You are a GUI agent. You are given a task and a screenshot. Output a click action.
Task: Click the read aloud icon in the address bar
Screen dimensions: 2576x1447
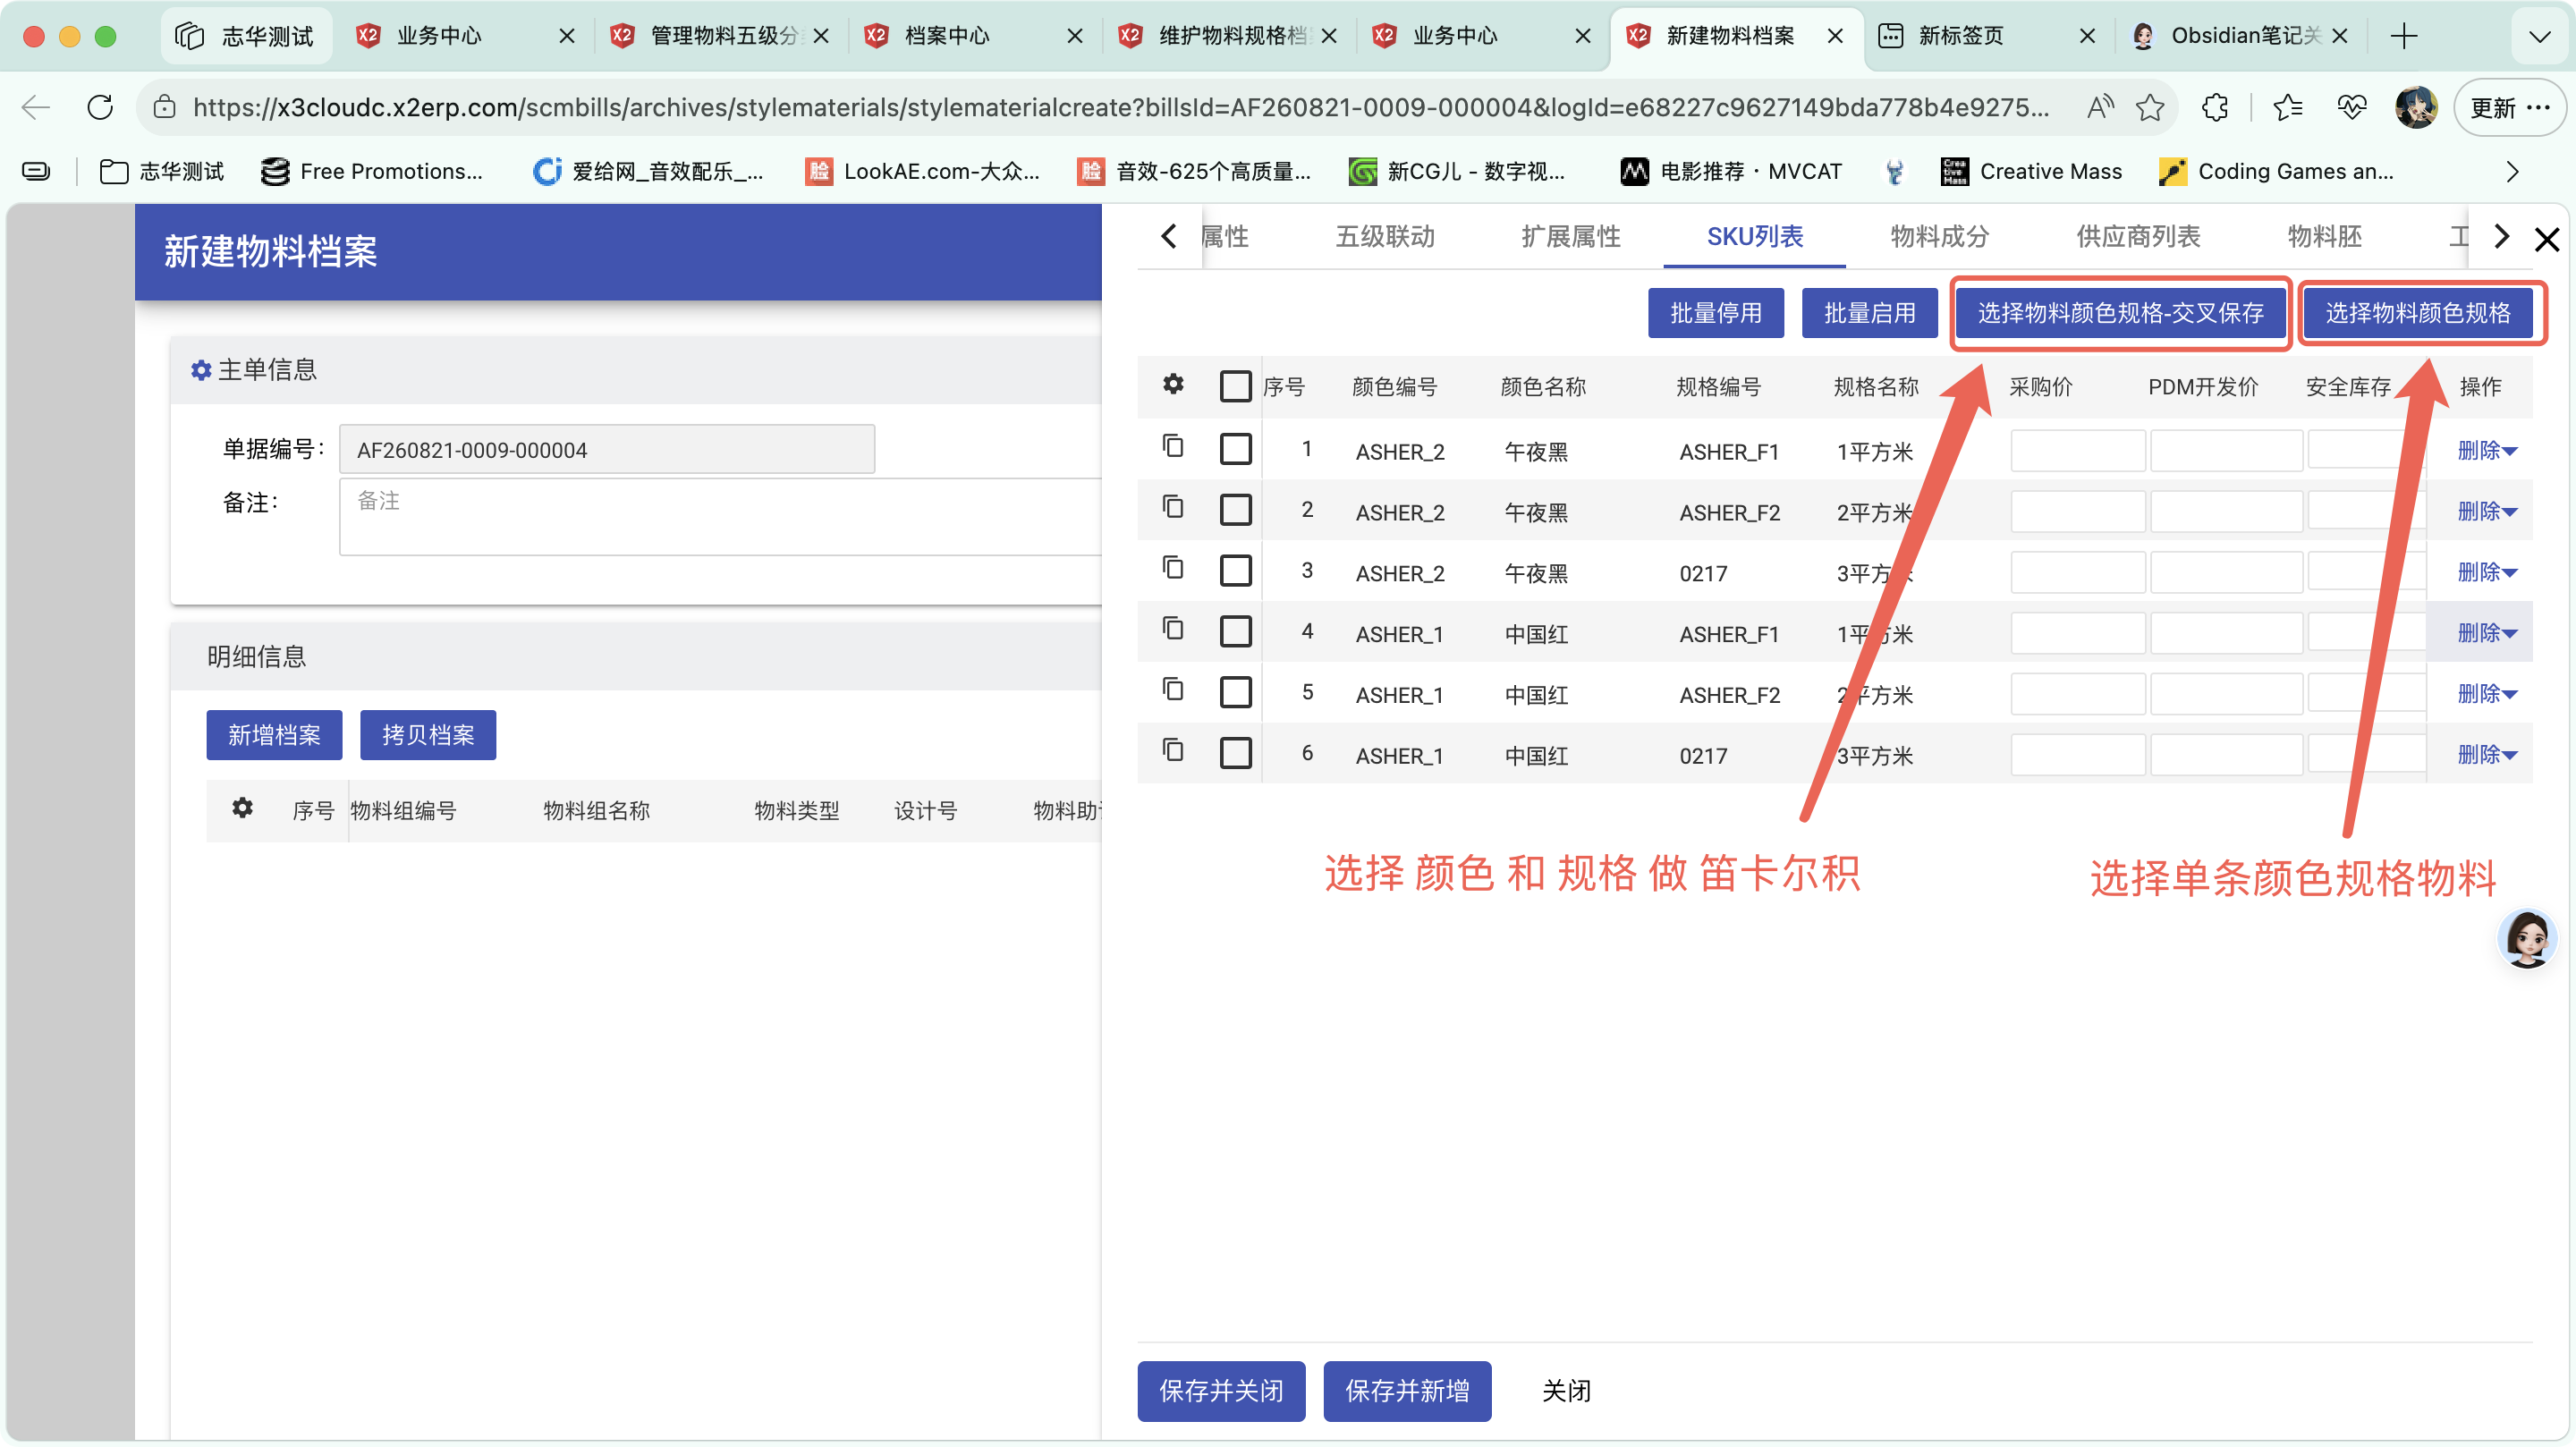pyautogui.click(x=2100, y=107)
